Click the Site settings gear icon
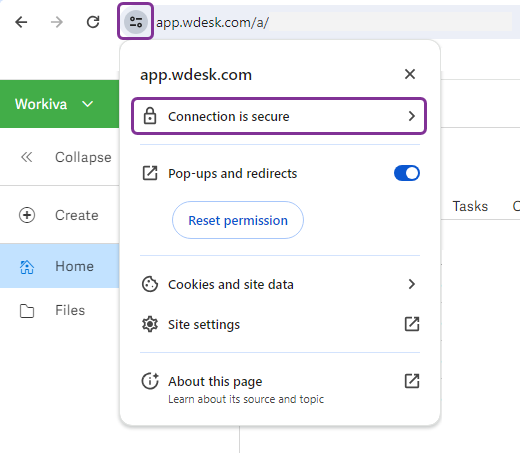The width and height of the screenshot is (520, 453). 150,324
